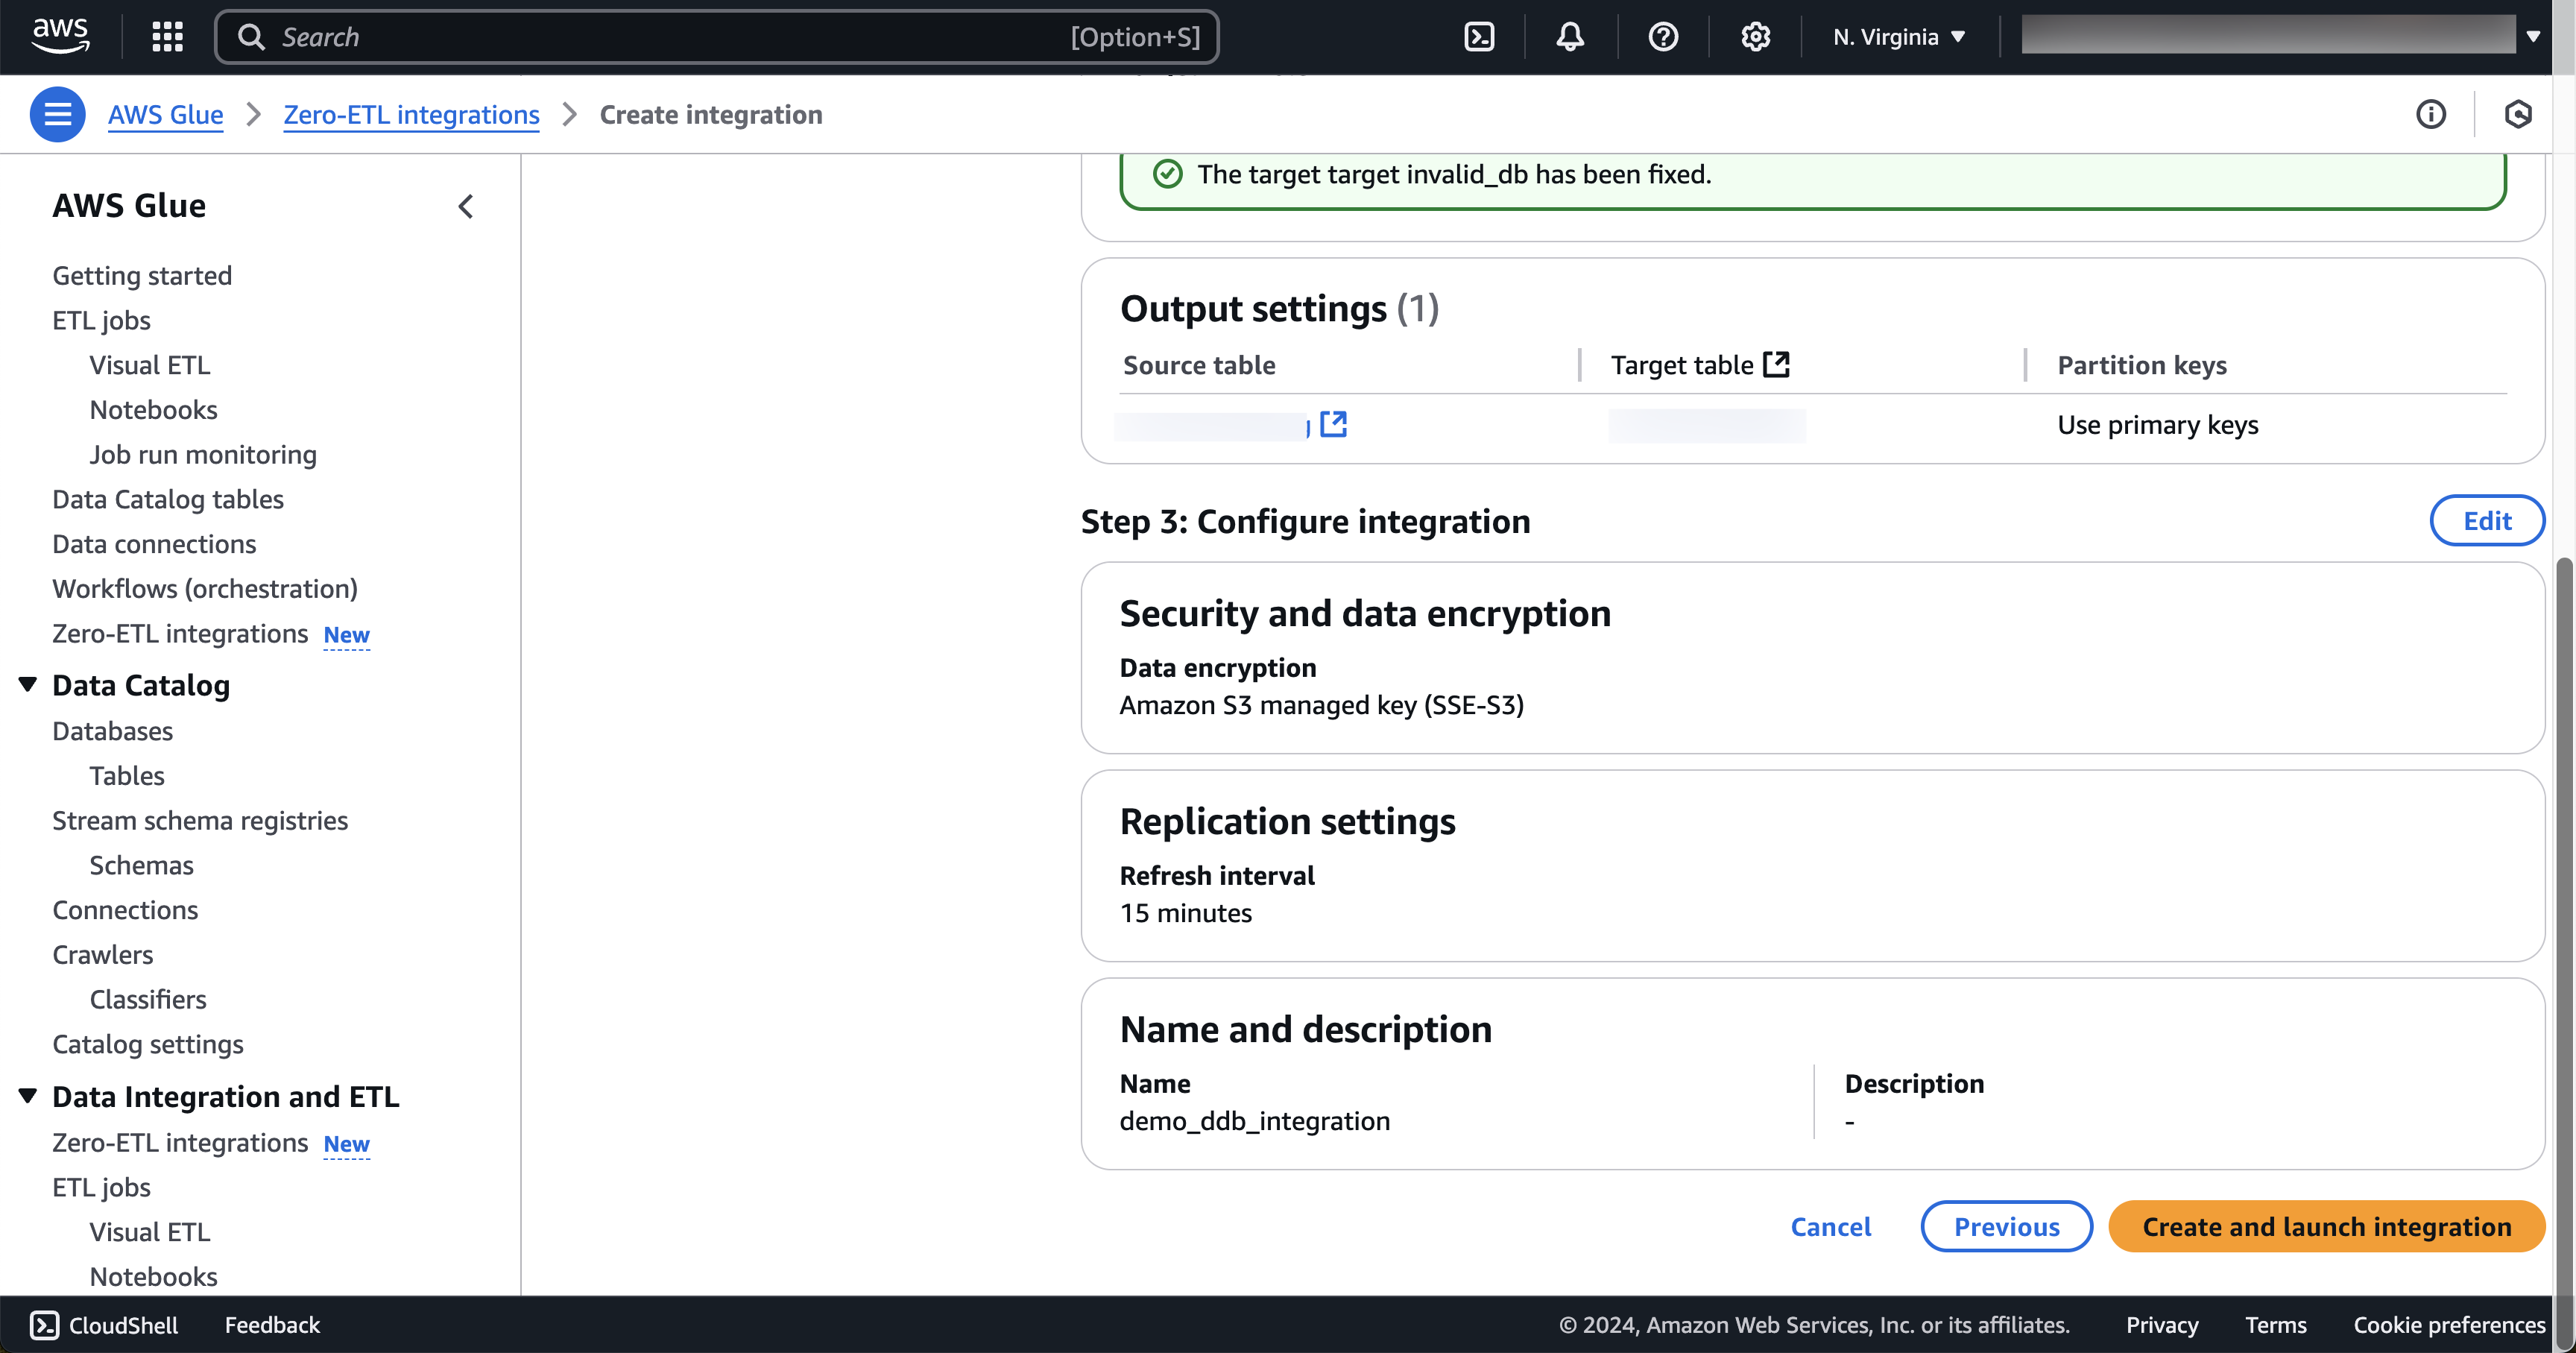Collapse Data Integration and ETL section

28,1096
